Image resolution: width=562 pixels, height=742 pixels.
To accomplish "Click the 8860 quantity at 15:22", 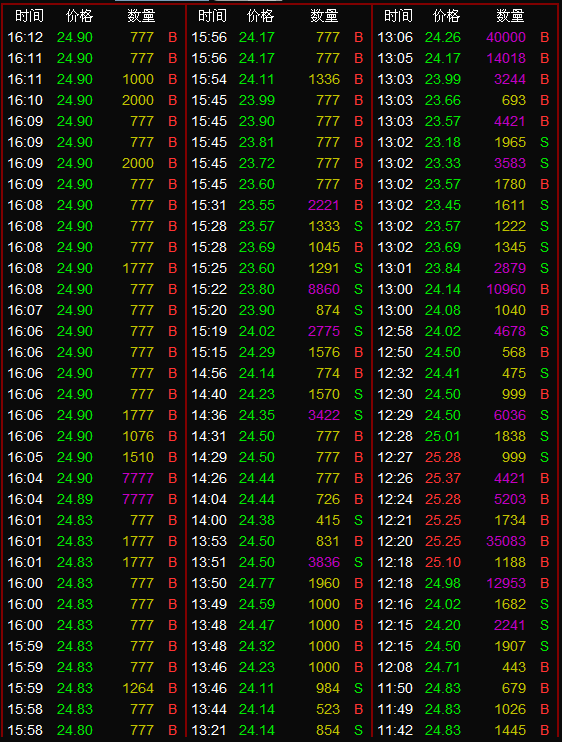I will (324, 289).
